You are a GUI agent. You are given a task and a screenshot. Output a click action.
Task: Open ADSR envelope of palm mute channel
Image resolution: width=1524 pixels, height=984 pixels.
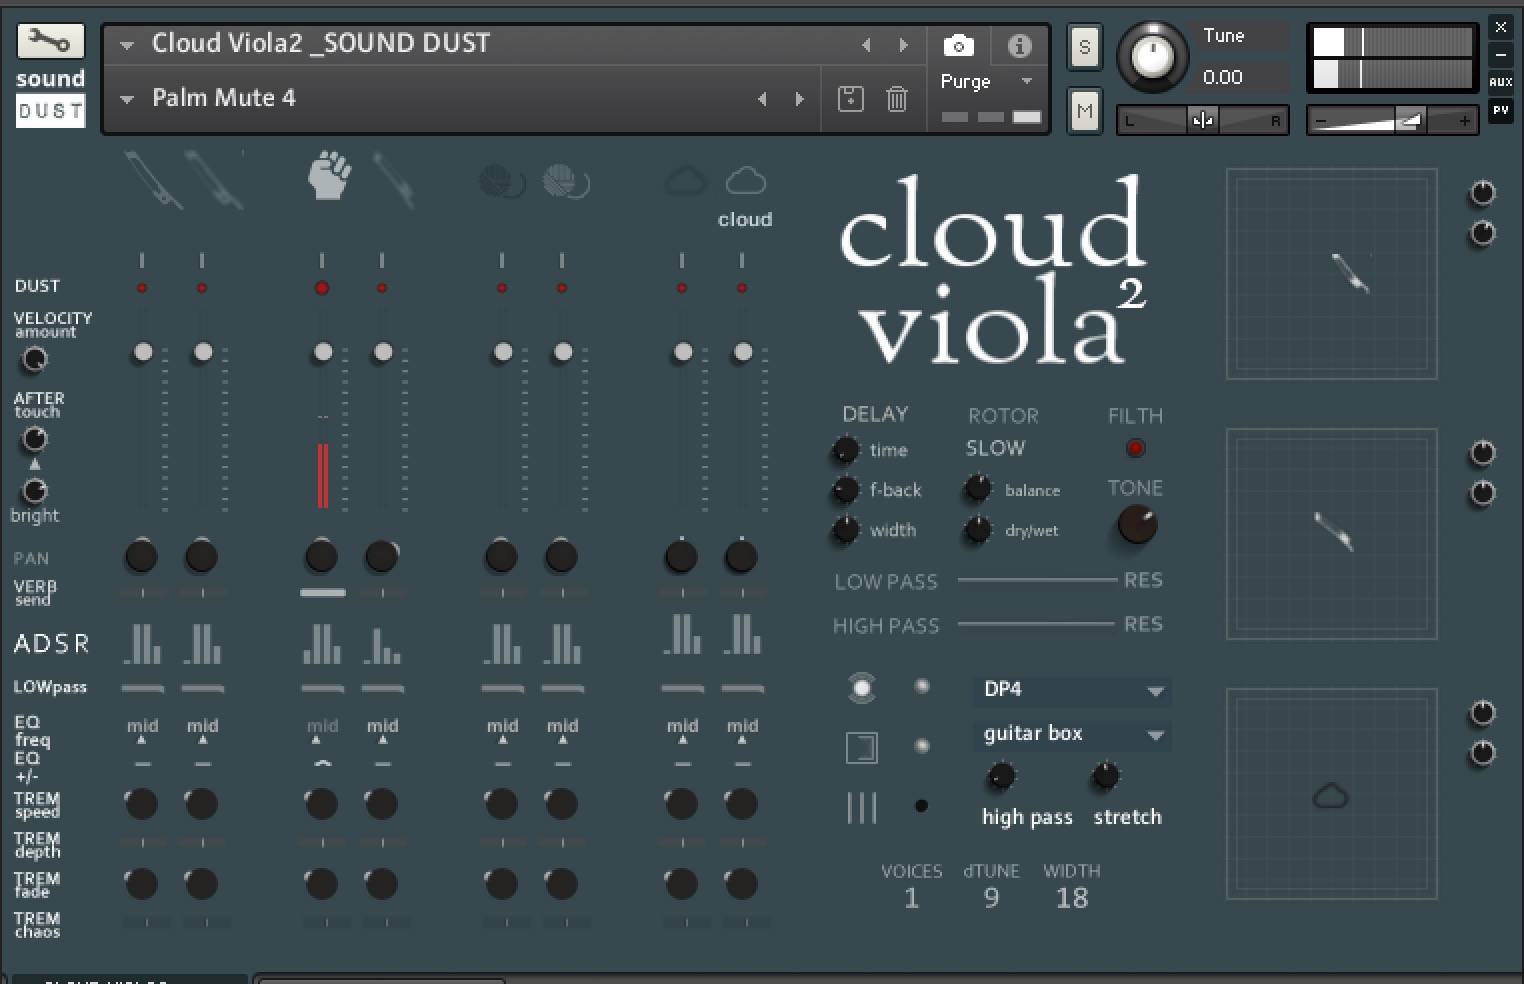click(322, 643)
